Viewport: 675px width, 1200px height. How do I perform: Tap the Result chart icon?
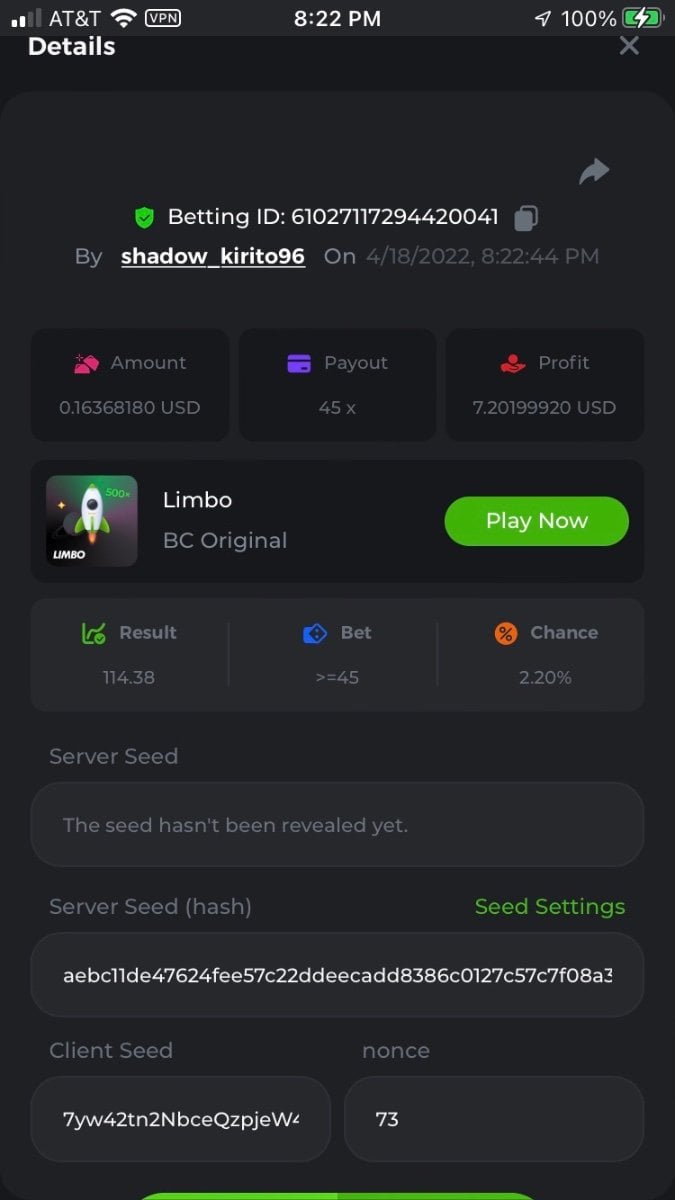click(x=94, y=633)
